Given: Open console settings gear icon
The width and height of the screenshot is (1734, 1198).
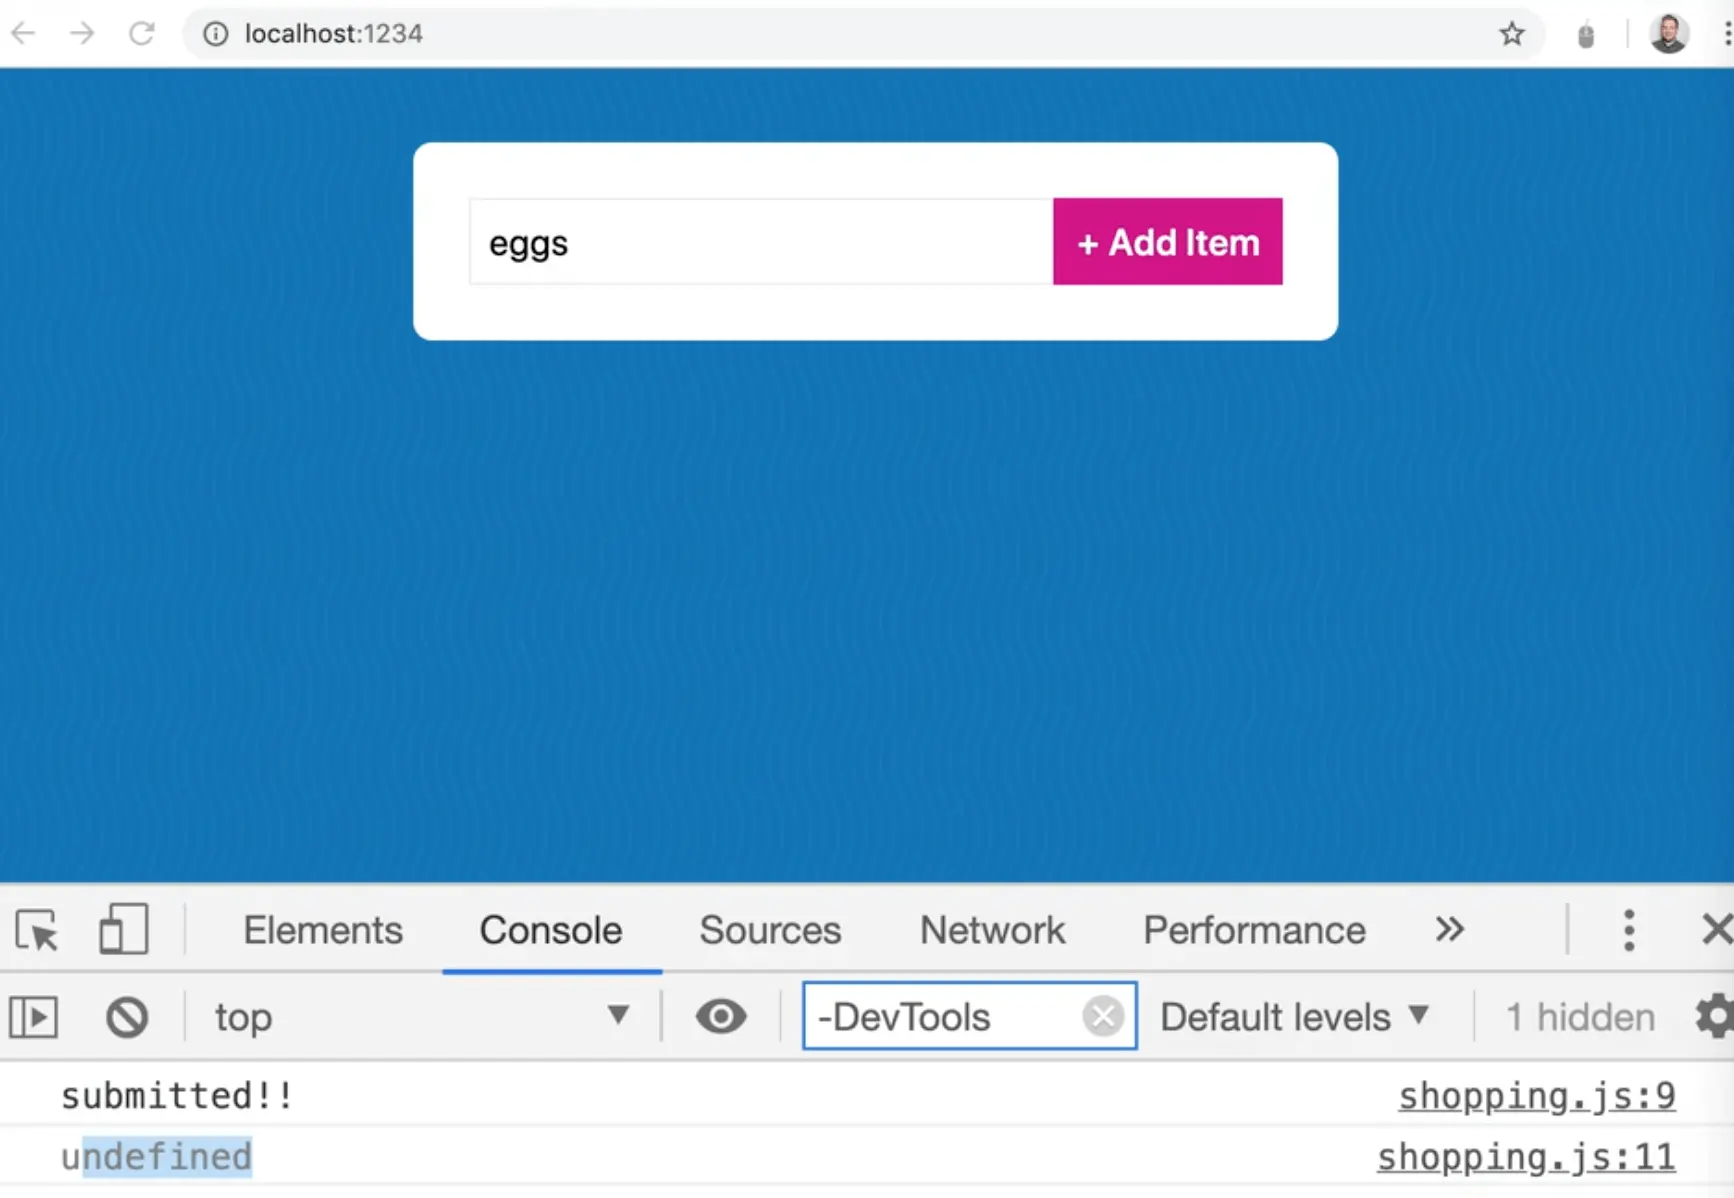Looking at the screenshot, I should click(1713, 1017).
